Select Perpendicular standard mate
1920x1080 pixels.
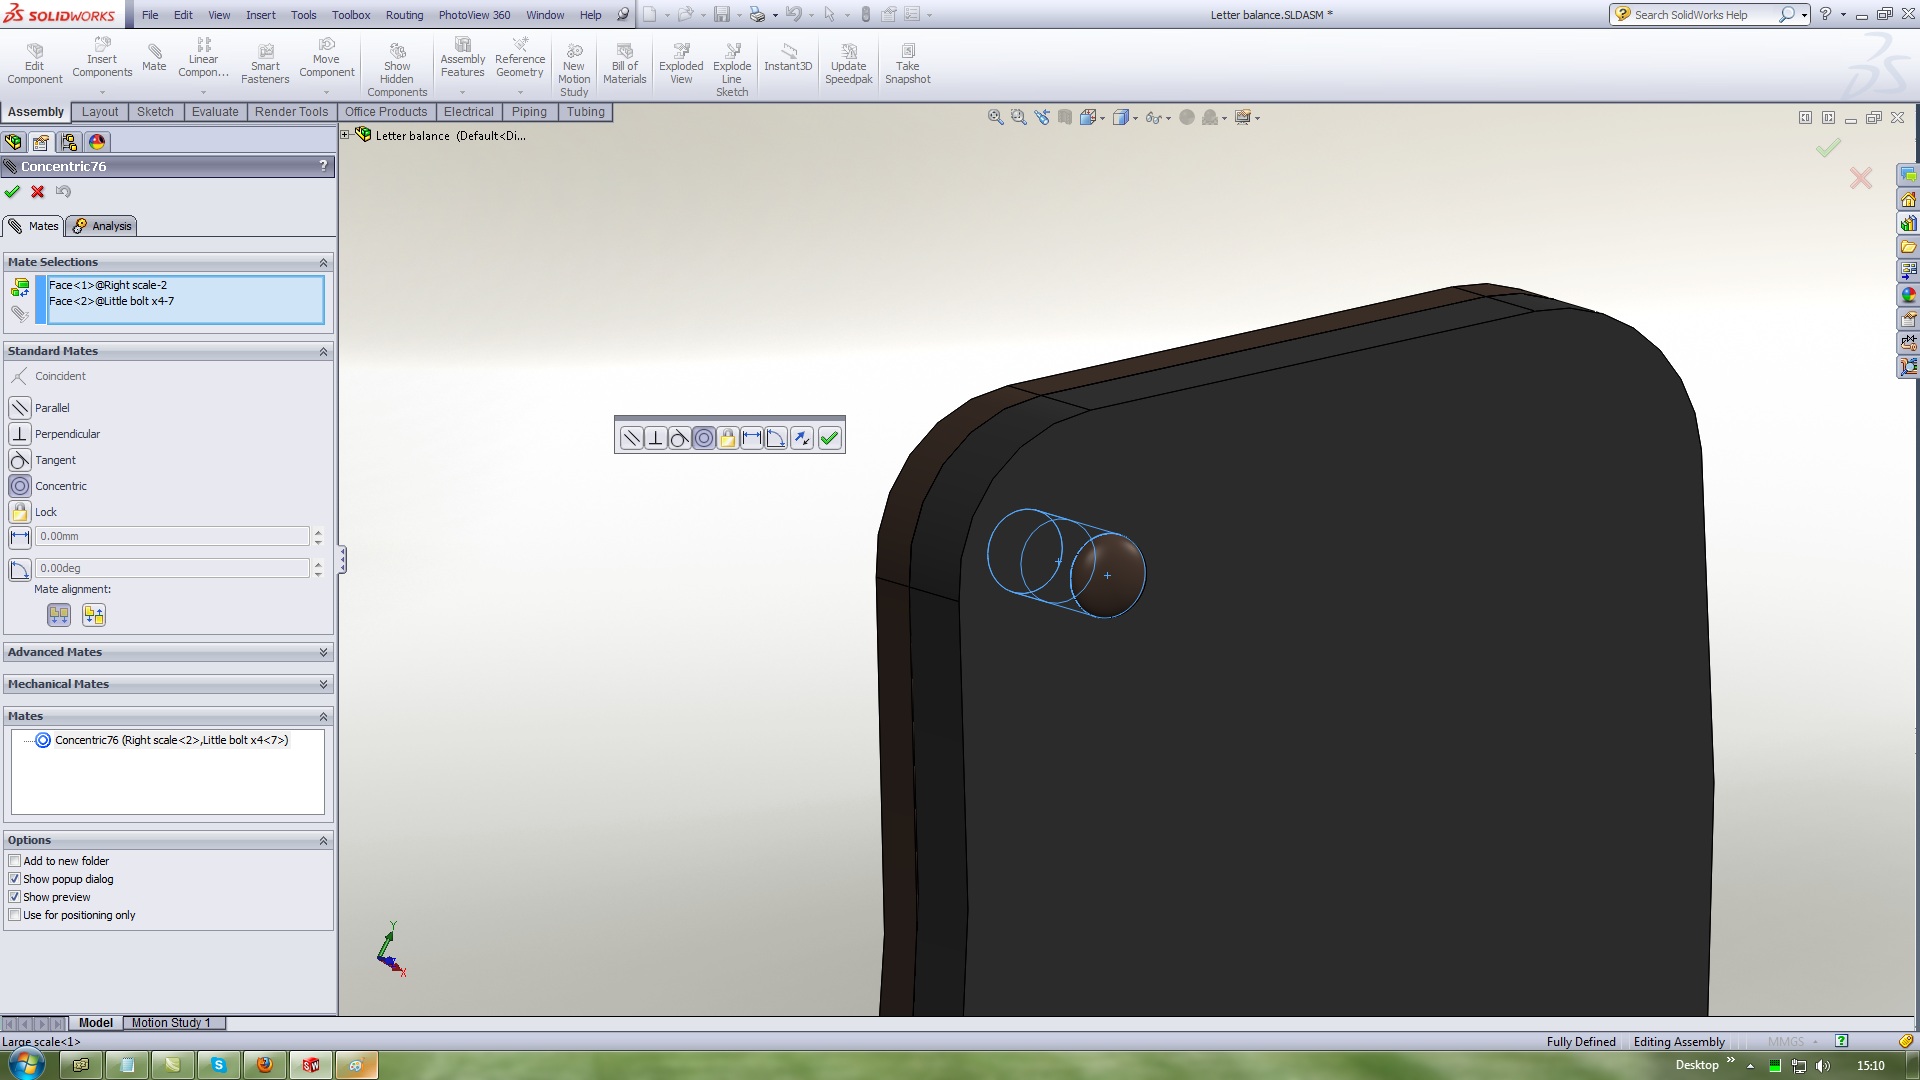[x=20, y=434]
